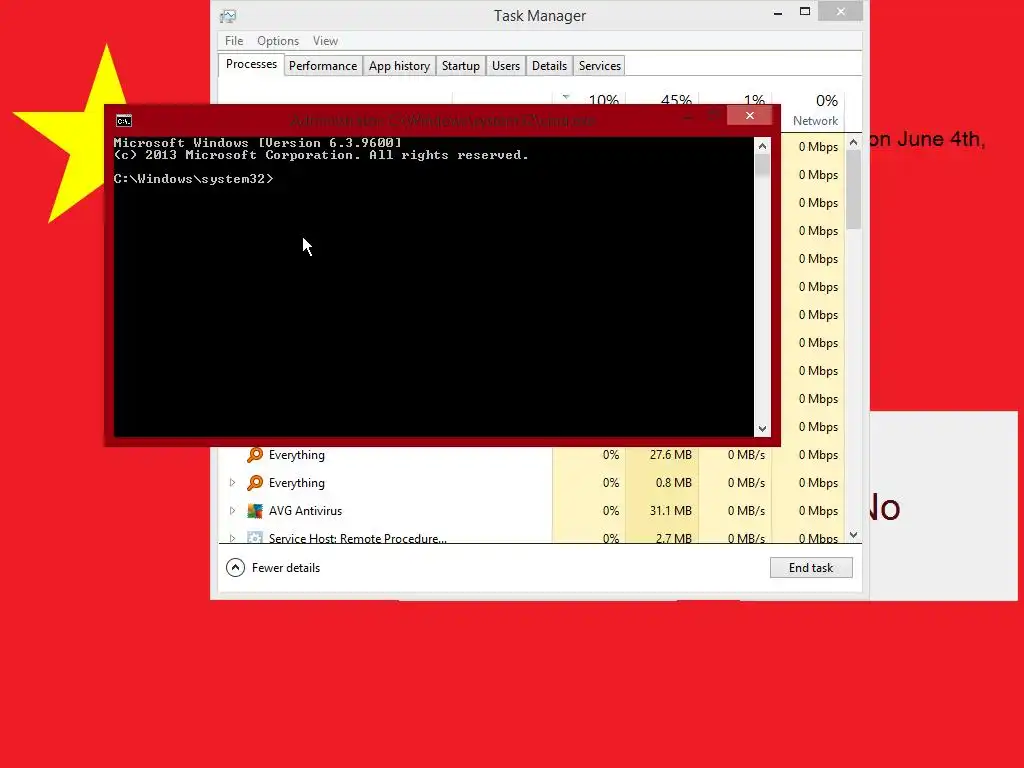Switch to the App history tab
The width and height of the screenshot is (1024, 768).
399,65
